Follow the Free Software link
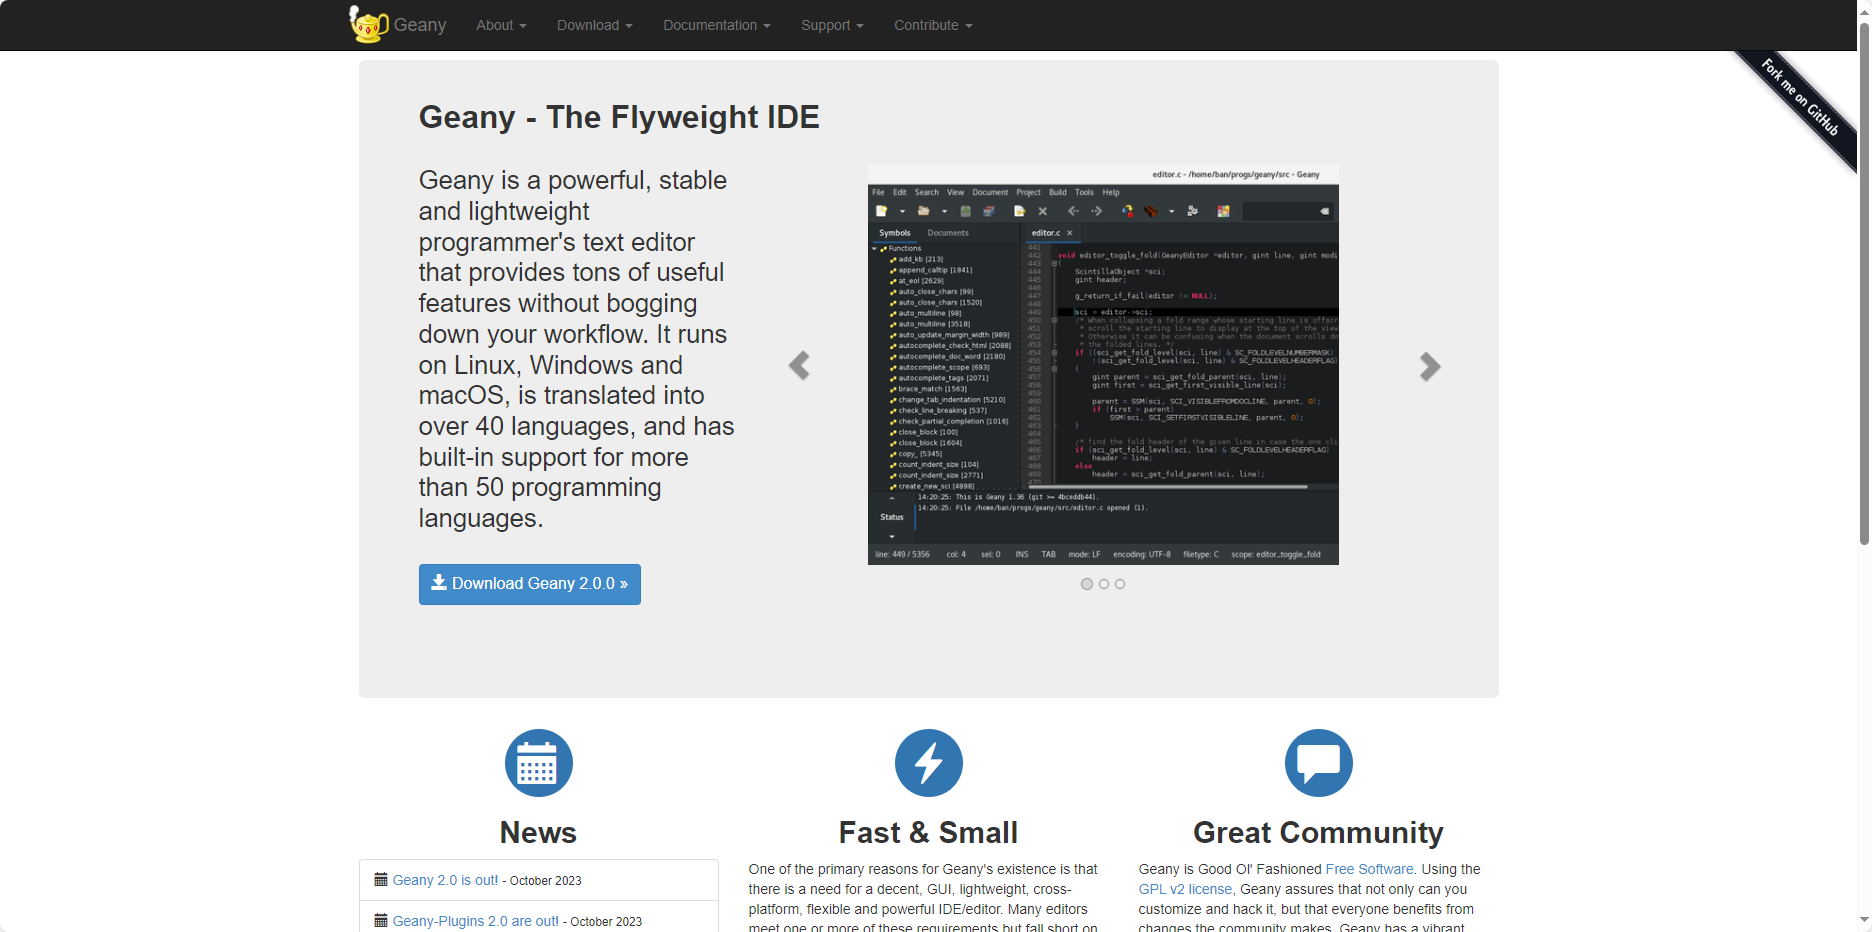 (x=1369, y=869)
